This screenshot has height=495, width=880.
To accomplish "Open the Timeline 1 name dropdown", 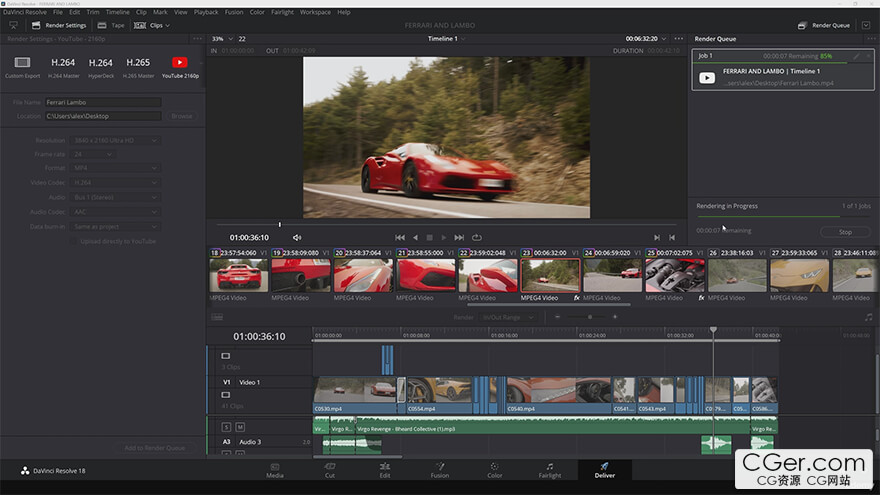I will coord(447,39).
